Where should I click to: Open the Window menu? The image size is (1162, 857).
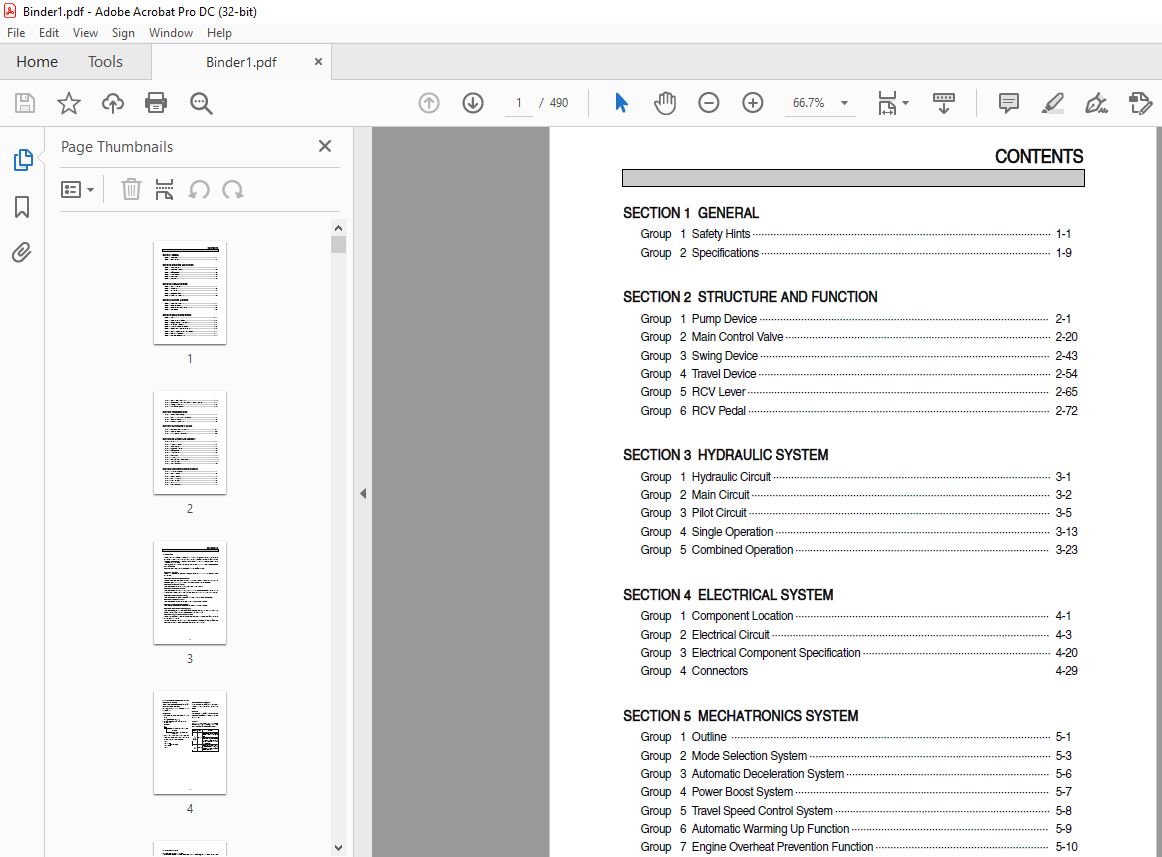(170, 33)
